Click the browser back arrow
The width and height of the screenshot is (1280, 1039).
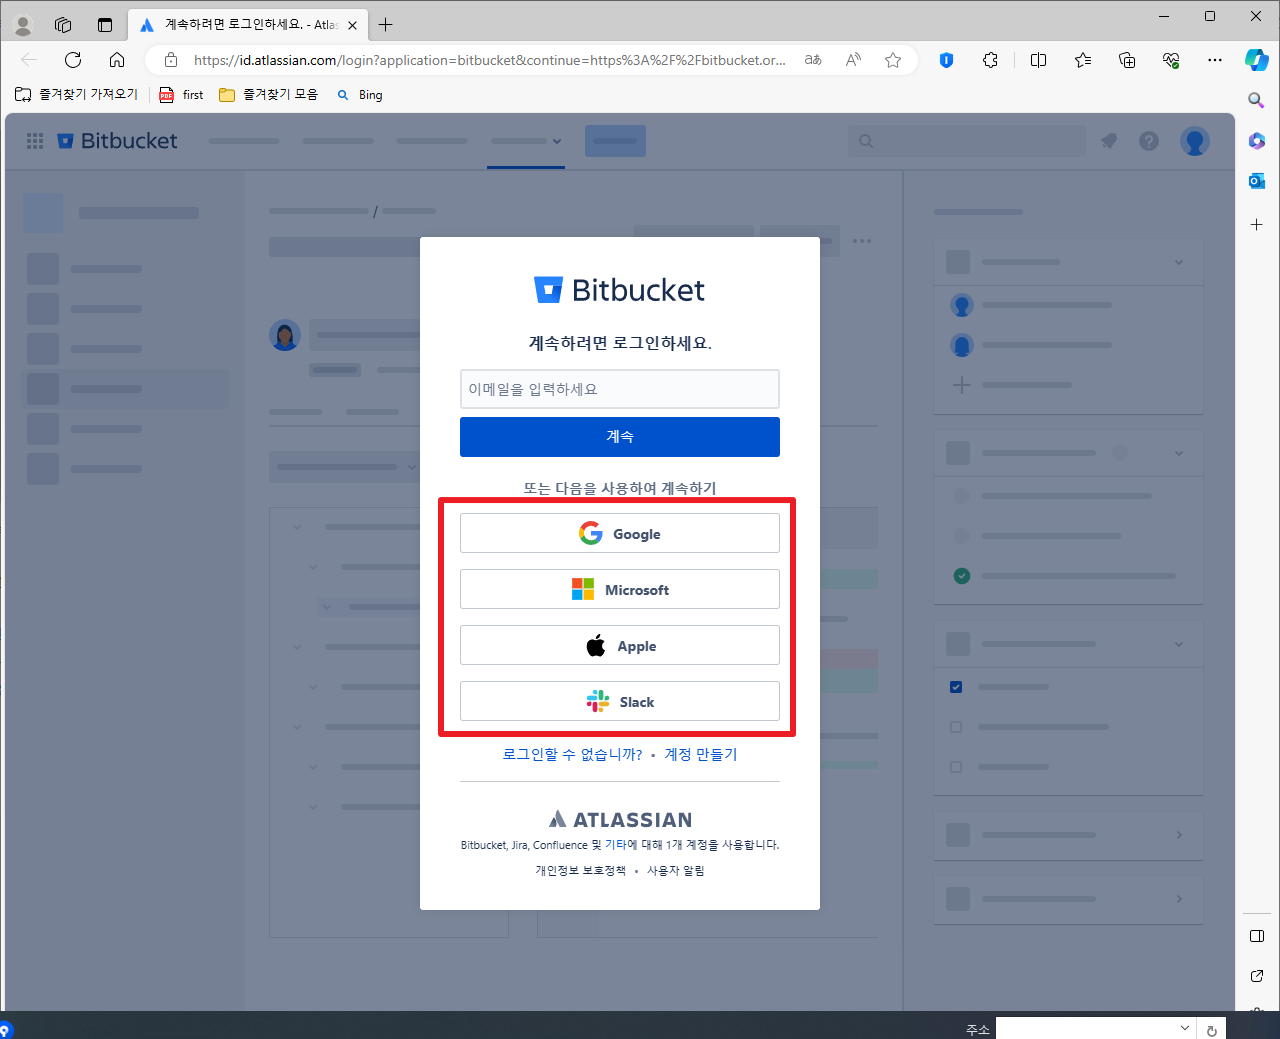(x=29, y=60)
